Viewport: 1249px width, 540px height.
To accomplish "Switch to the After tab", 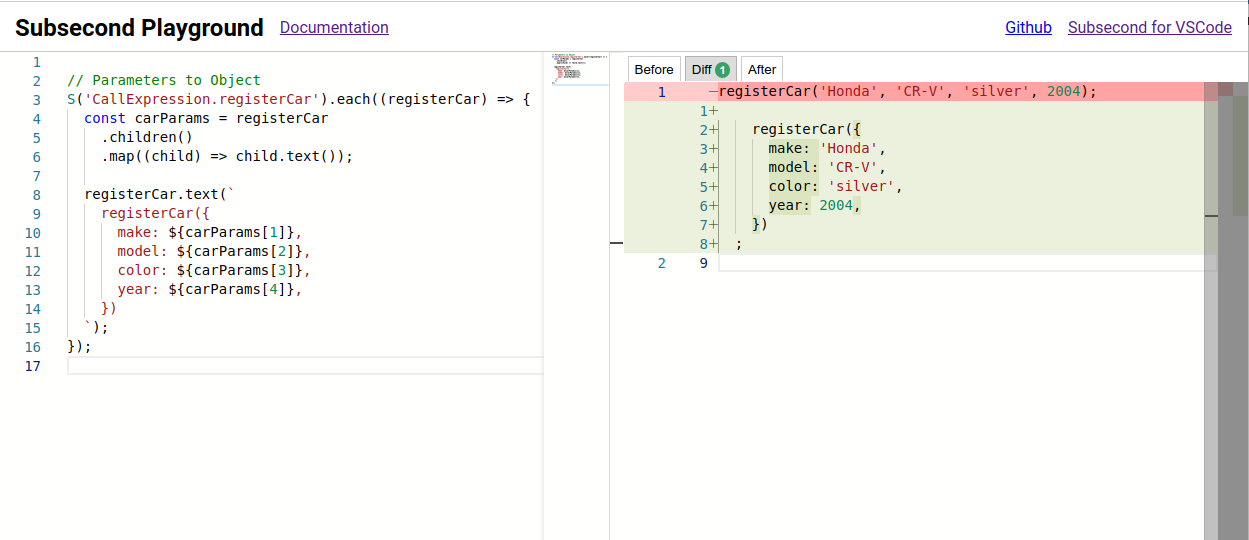I will (x=762, y=69).
